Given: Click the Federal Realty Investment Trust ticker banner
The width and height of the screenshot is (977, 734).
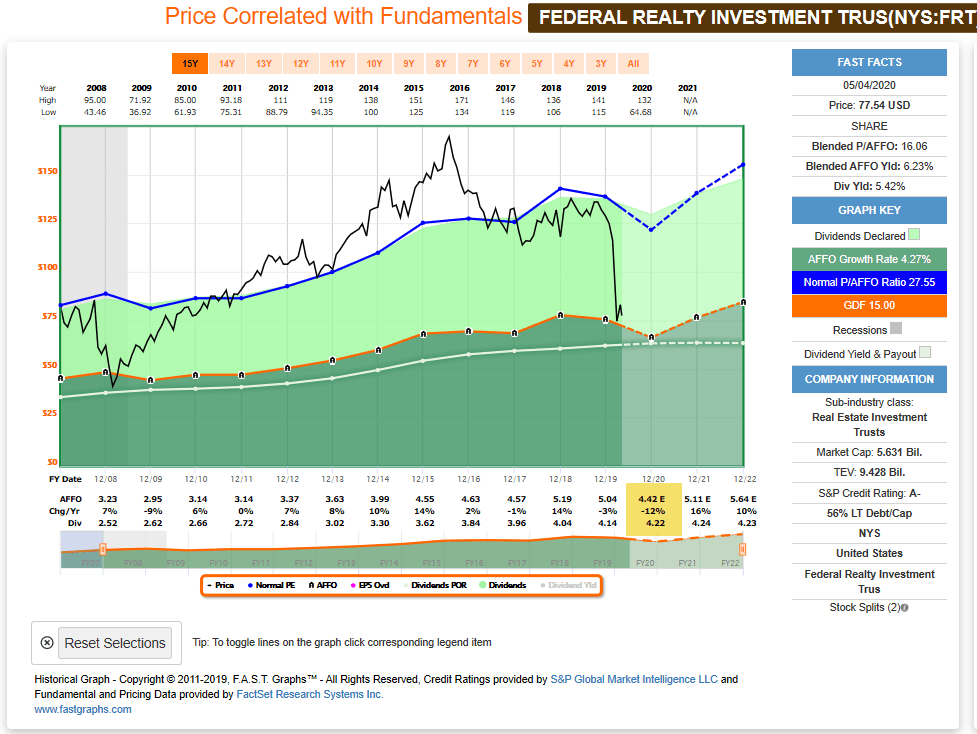Looking at the screenshot, I should click(753, 17).
